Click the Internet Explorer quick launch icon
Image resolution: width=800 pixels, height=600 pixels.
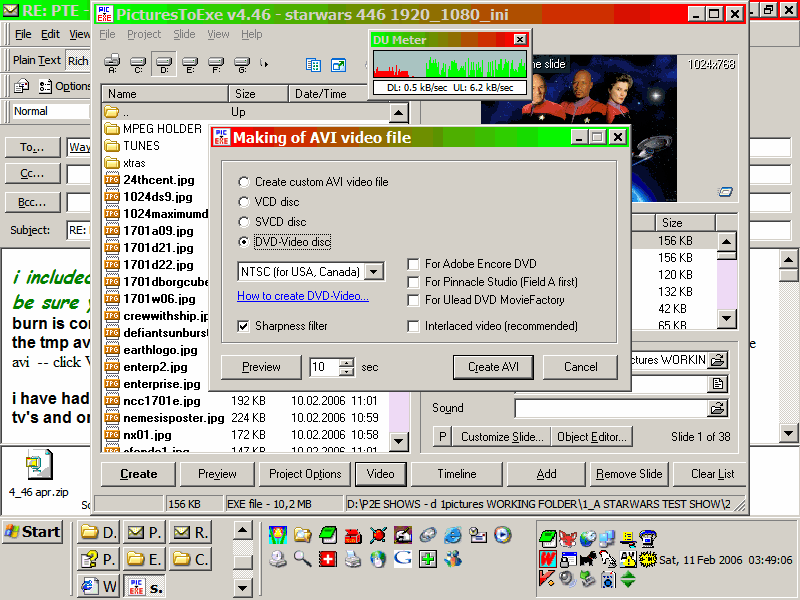point(453,535)
